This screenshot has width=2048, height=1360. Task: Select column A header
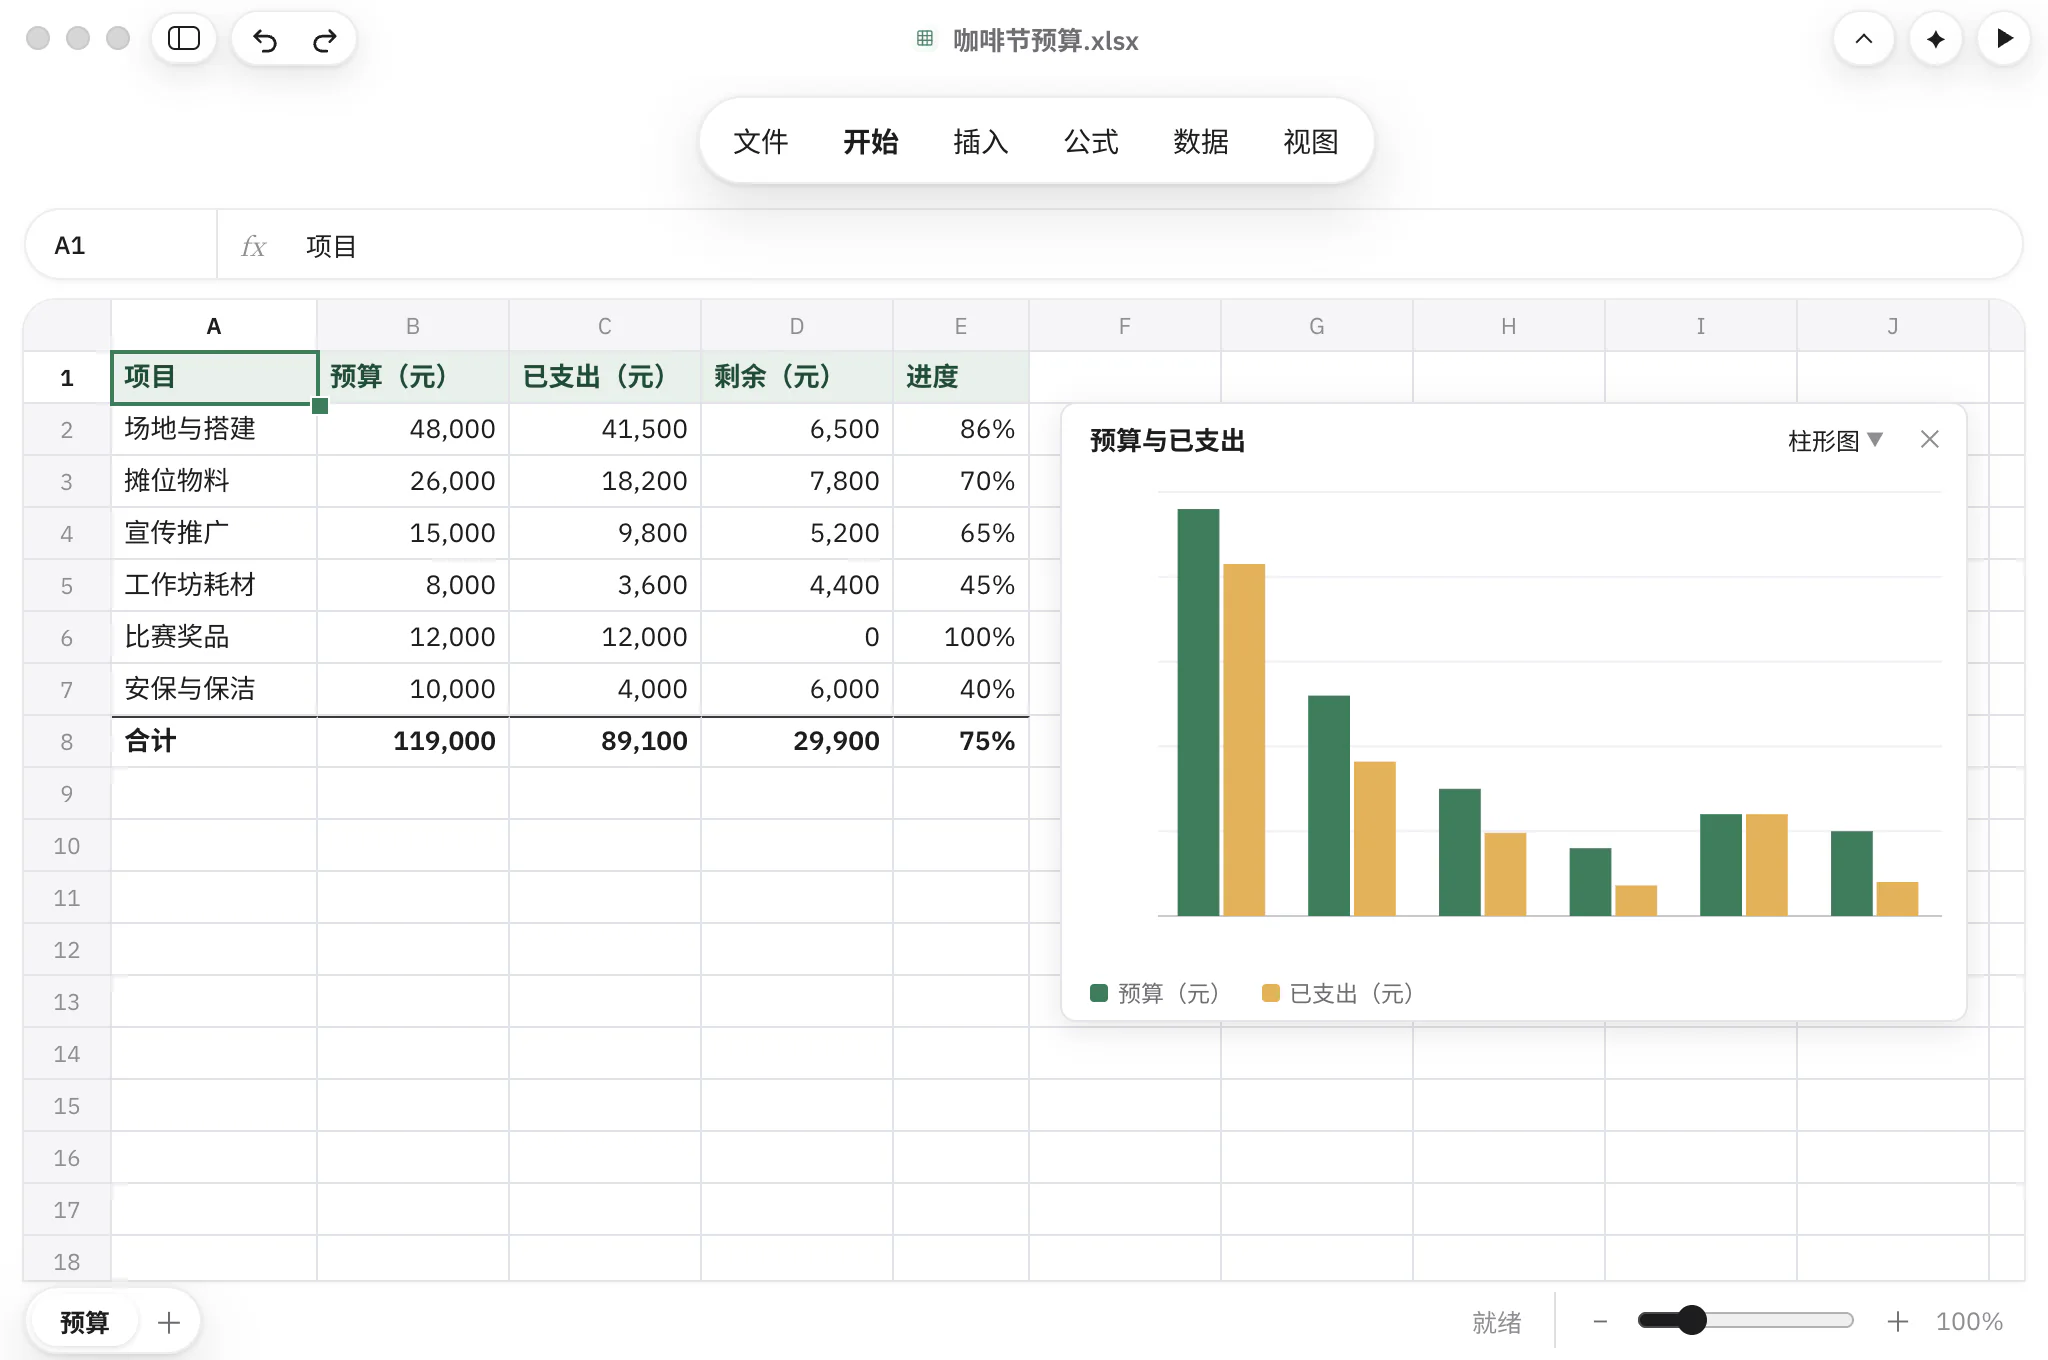[x=214, y=326]
